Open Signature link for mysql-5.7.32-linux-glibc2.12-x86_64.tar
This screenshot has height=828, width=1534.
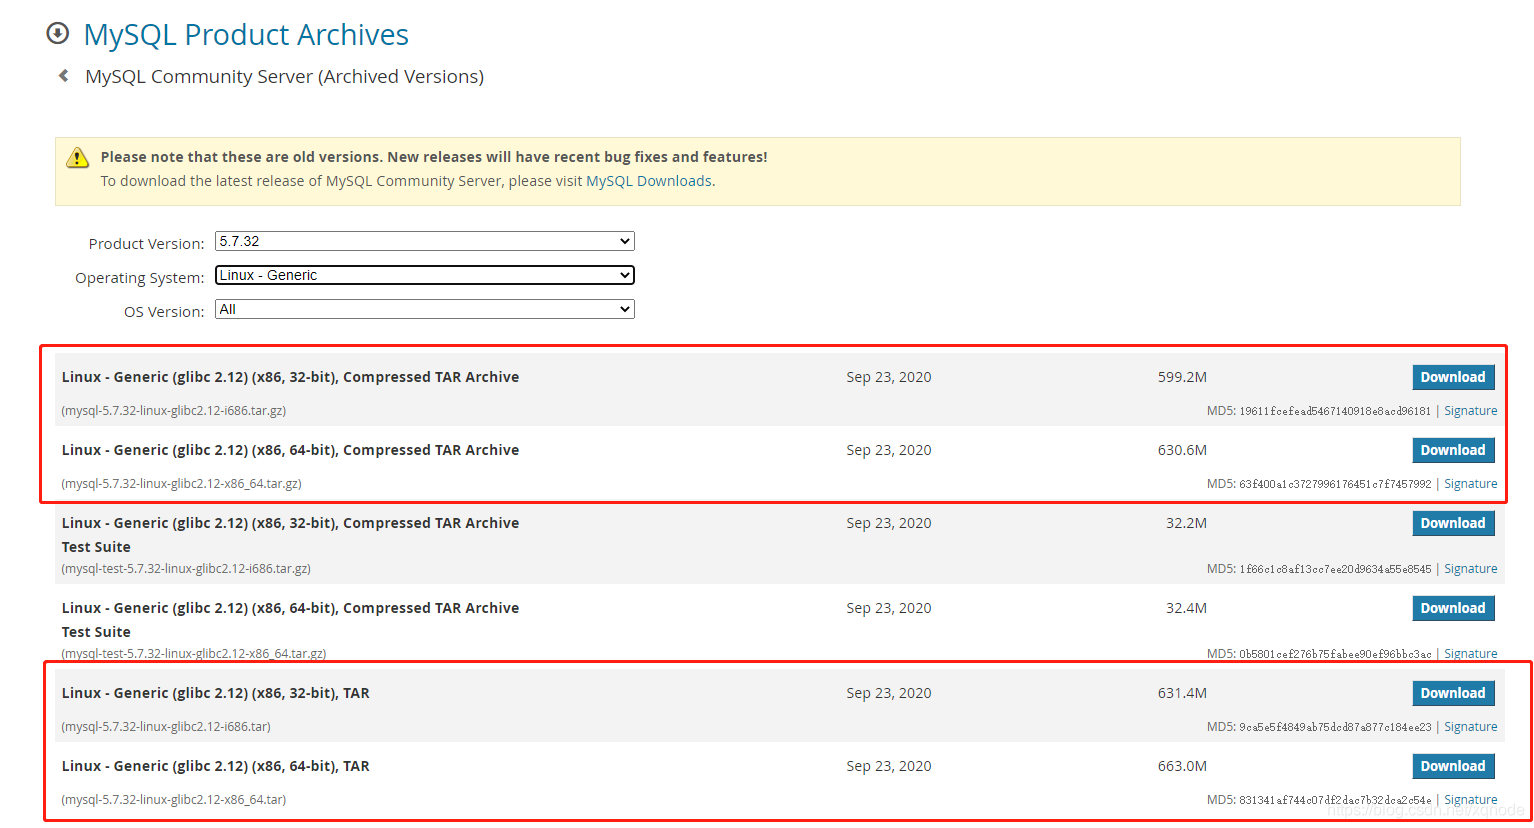[1470, 800]
